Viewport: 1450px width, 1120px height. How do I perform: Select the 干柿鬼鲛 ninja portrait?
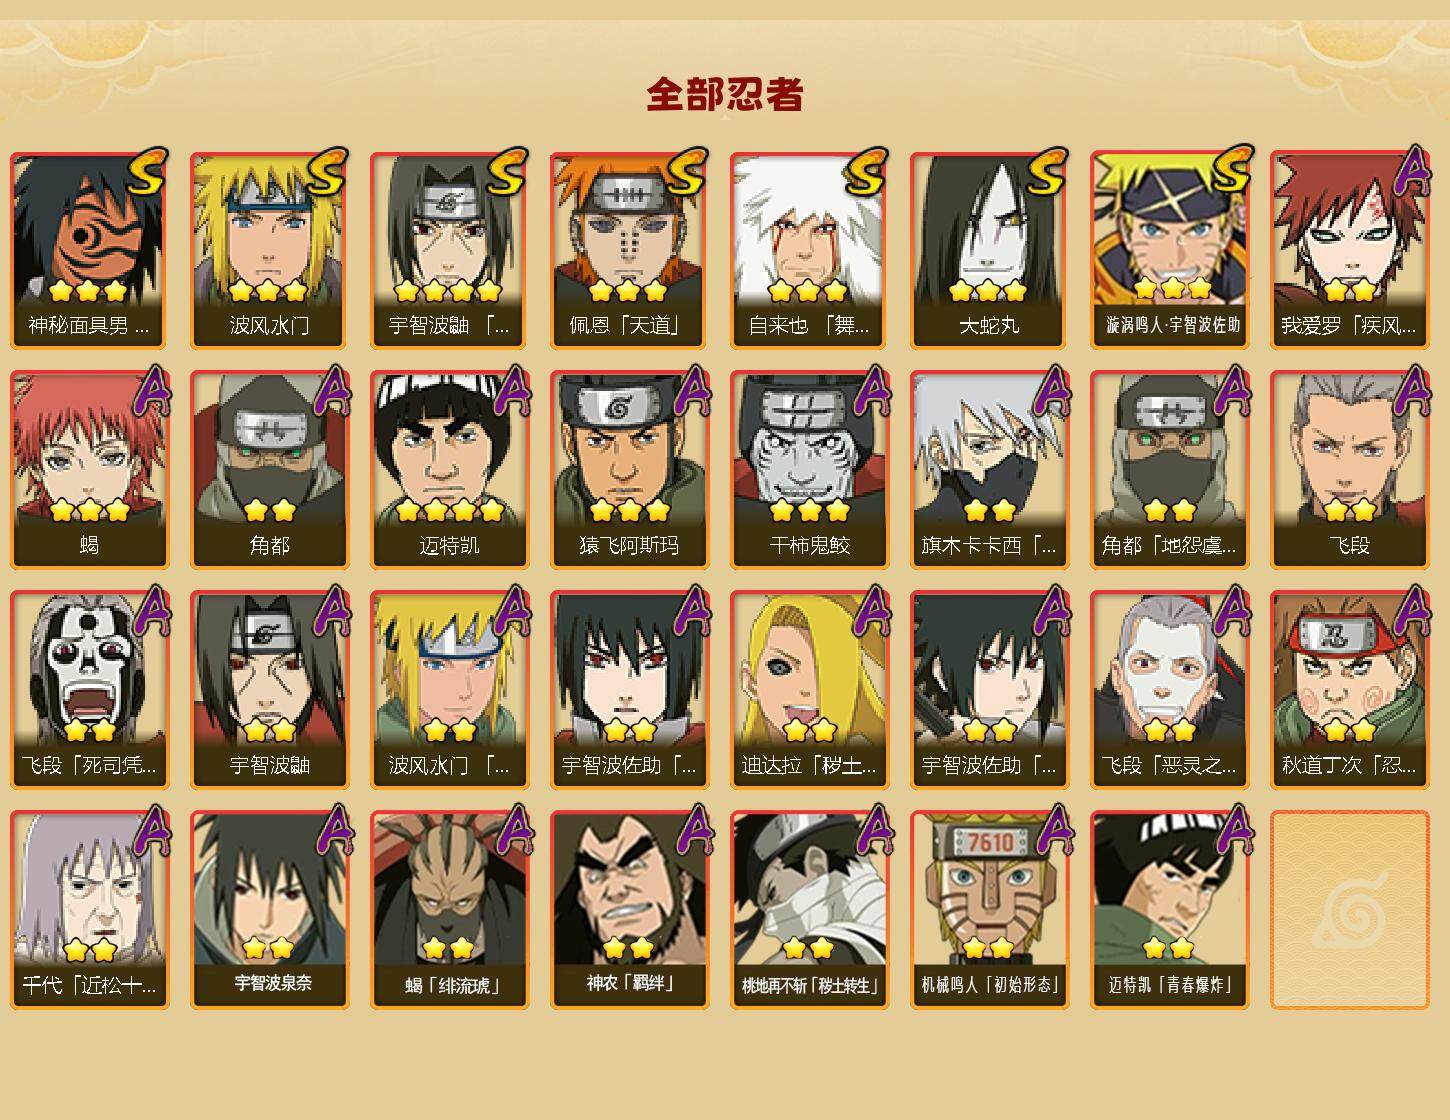(809, 470)
